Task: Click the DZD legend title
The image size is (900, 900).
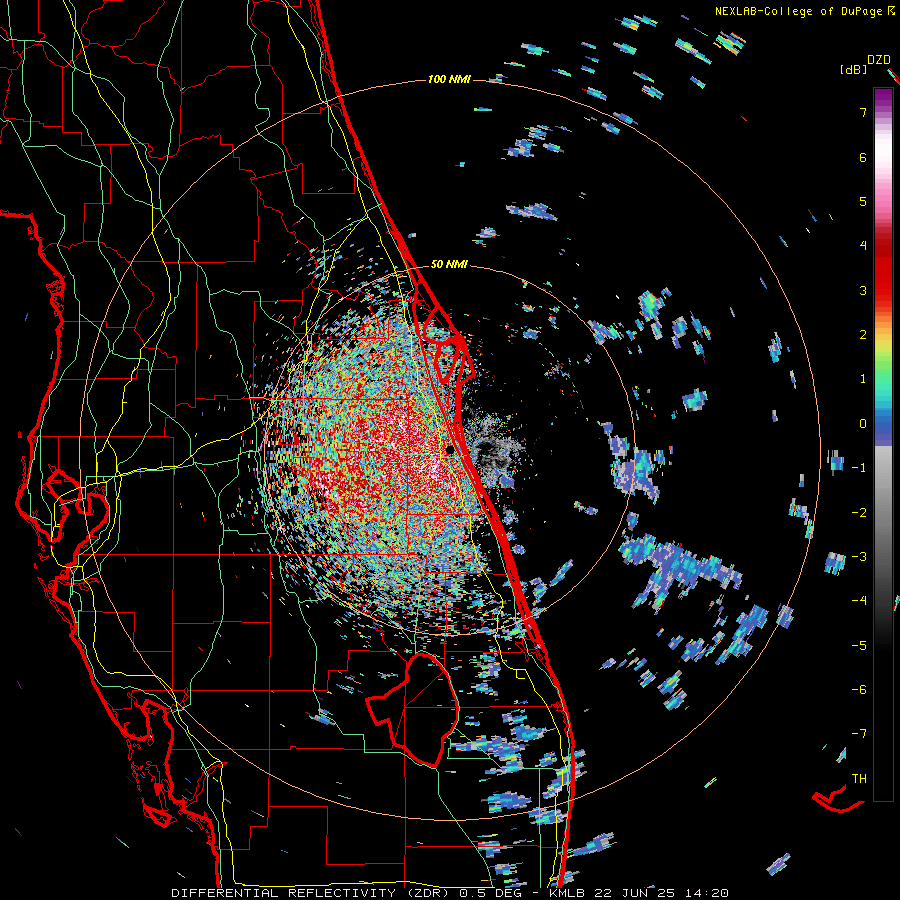Action: [x=879, y=60]
